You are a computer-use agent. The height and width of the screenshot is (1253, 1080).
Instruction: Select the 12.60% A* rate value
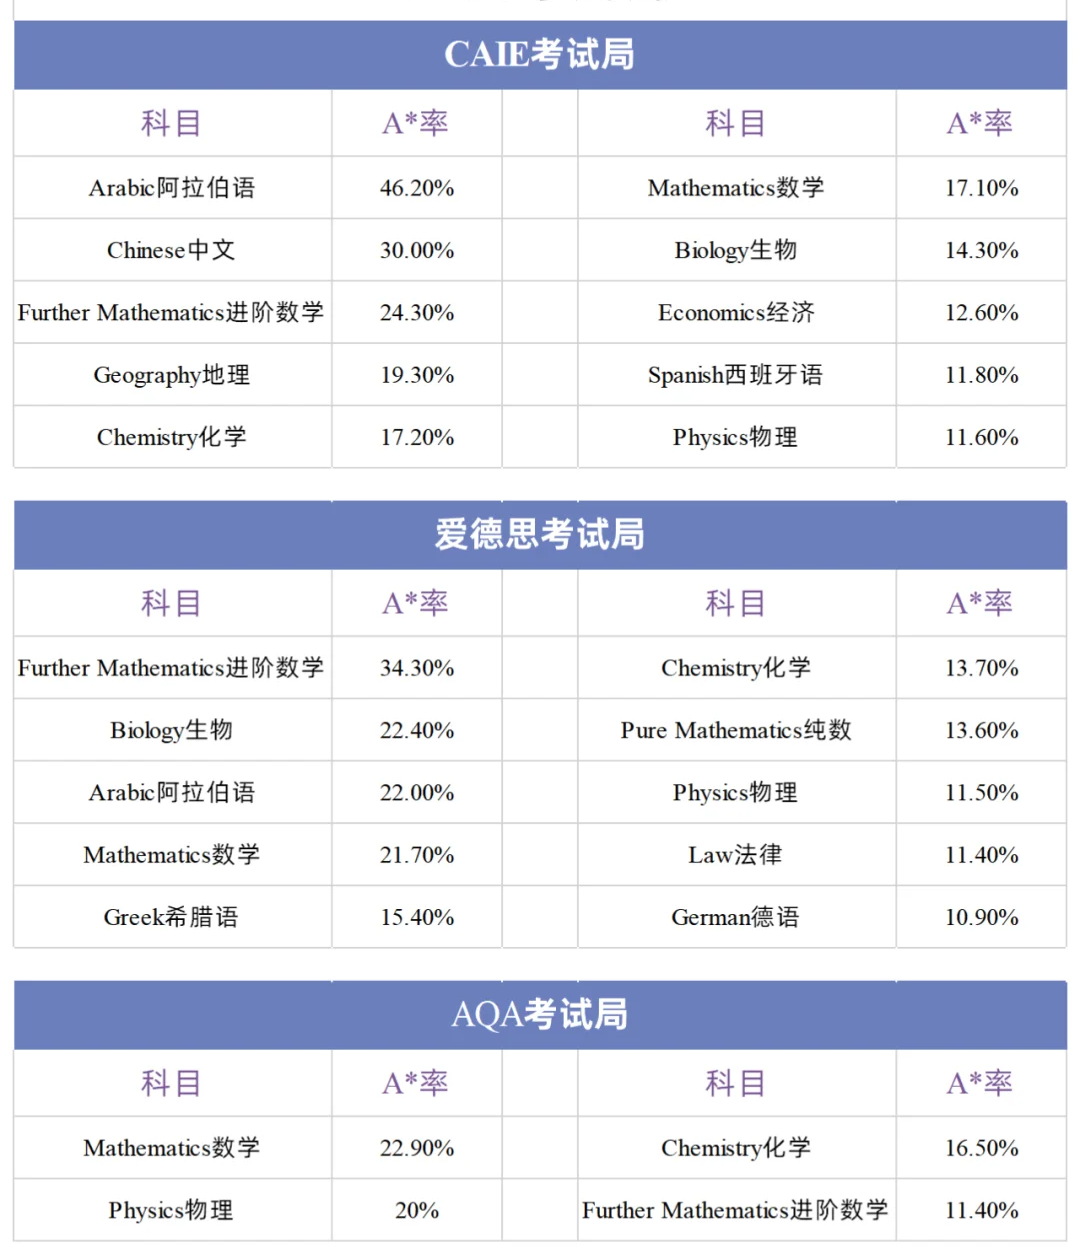tap(982, 313)
